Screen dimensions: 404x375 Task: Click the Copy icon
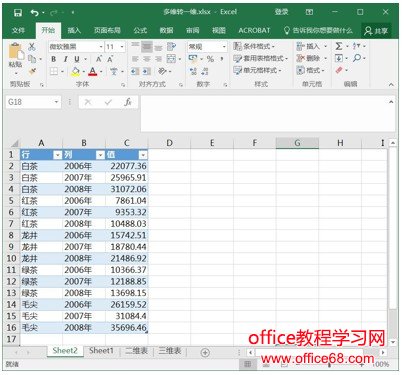tap(32, 59)
